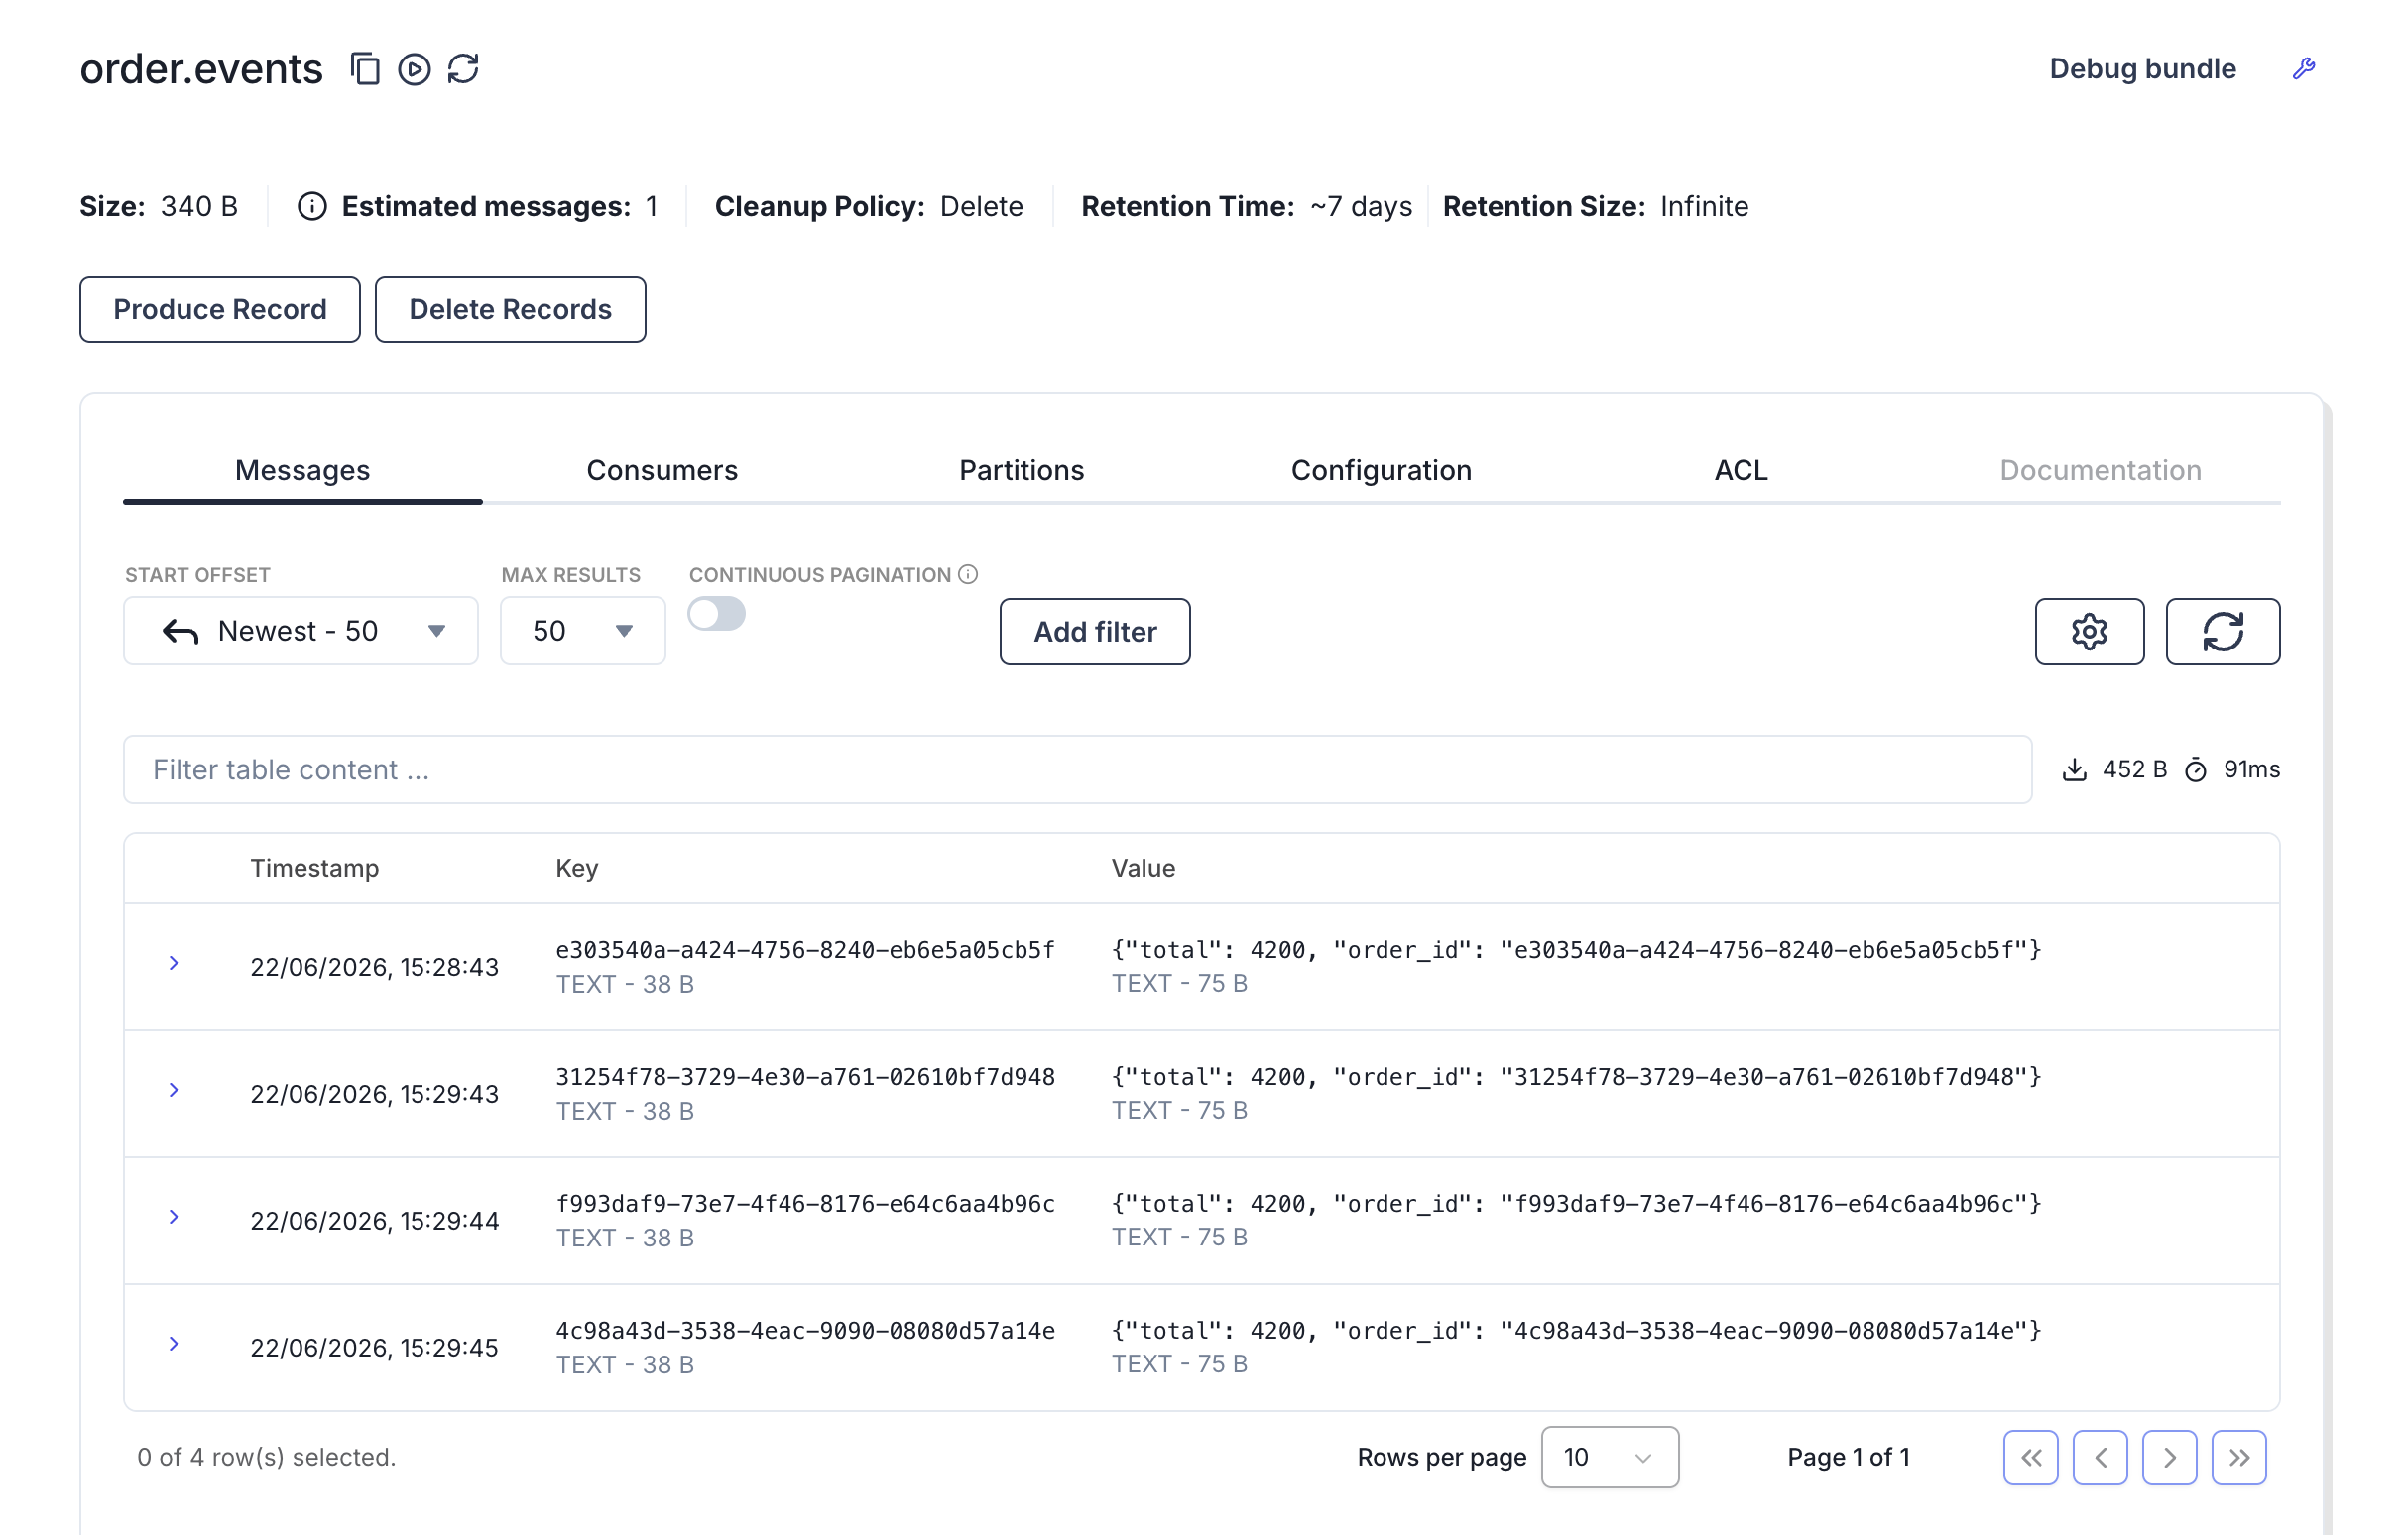Screen dimensions: 2408x1535
Task: Click the Produce Record button
Action: point(220,310)
